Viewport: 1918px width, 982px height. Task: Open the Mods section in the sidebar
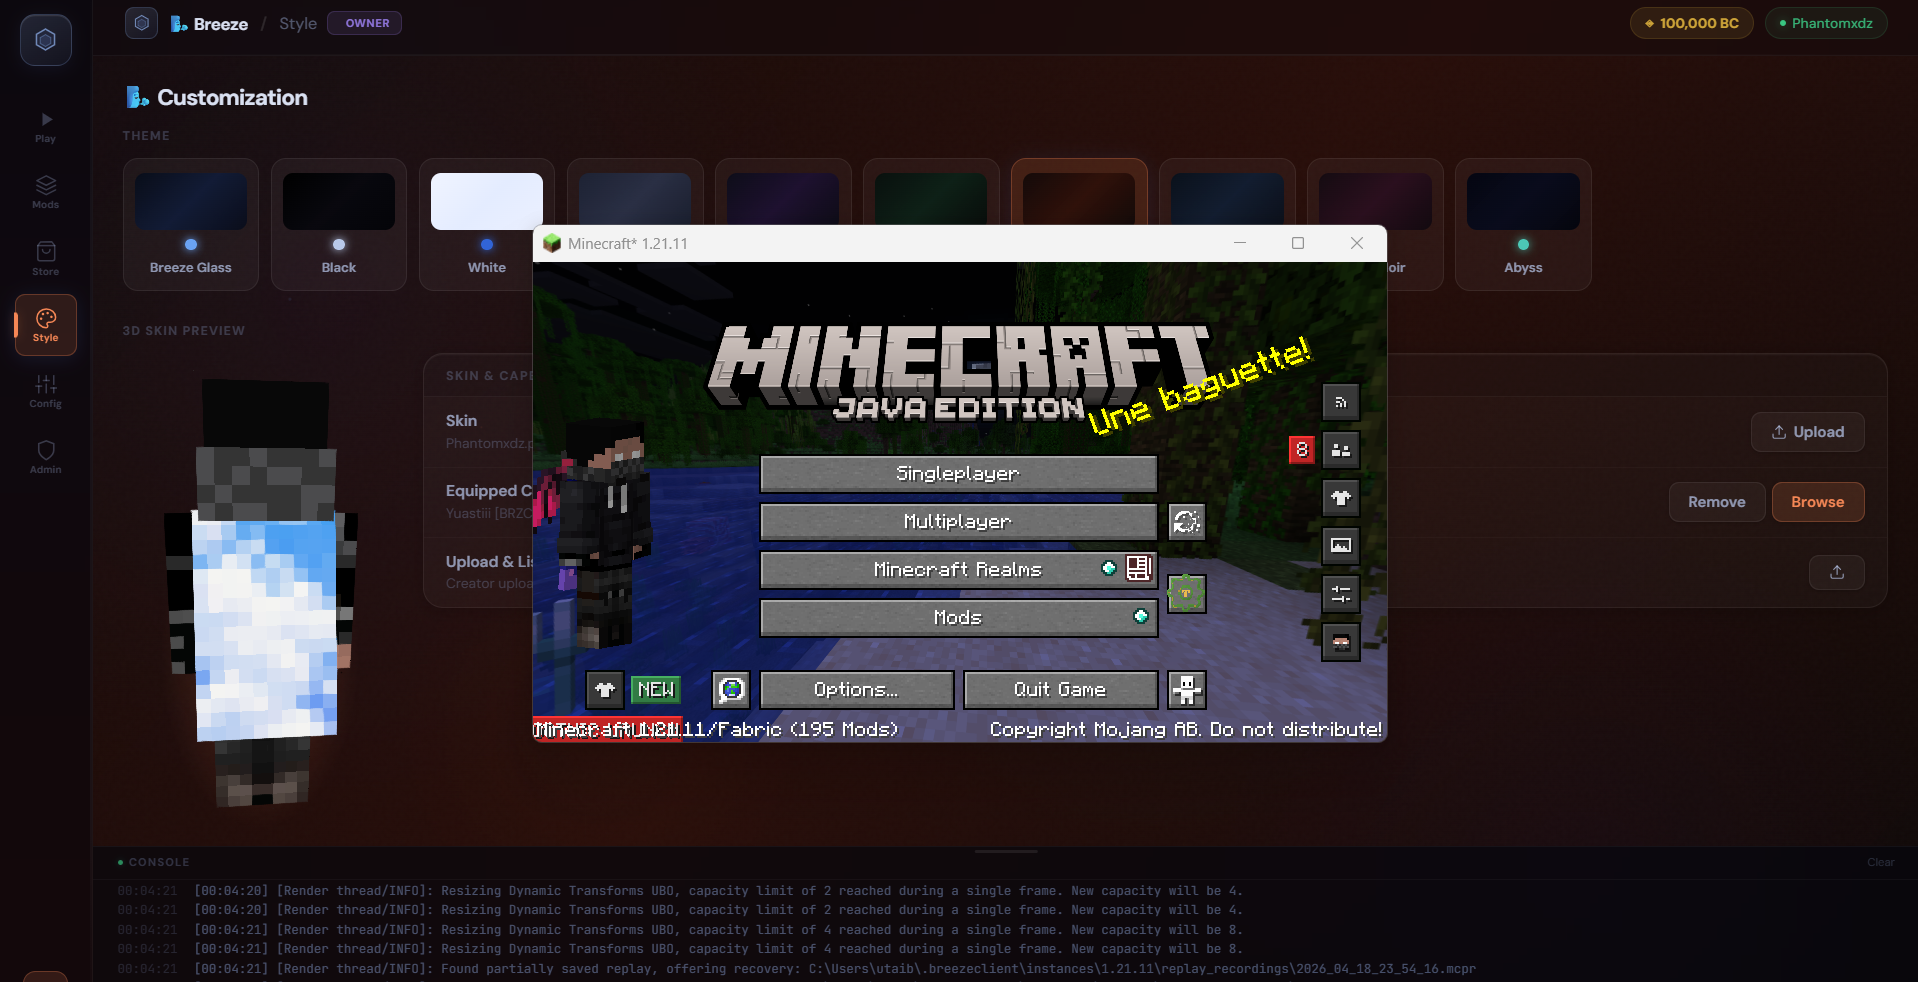(x=45, y=192)
